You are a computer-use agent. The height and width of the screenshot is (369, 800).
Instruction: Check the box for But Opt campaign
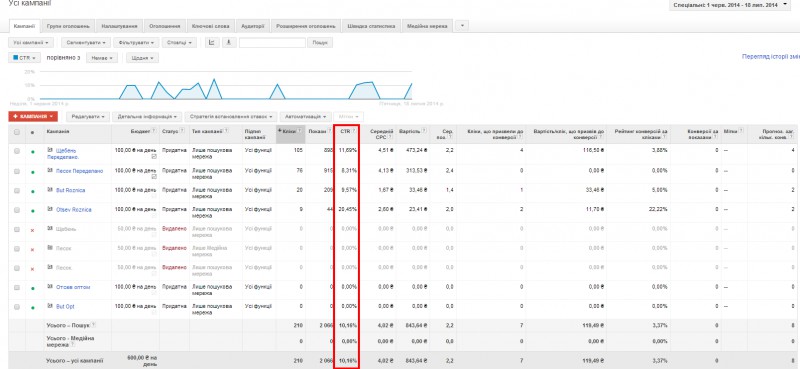tap(17, 307)
